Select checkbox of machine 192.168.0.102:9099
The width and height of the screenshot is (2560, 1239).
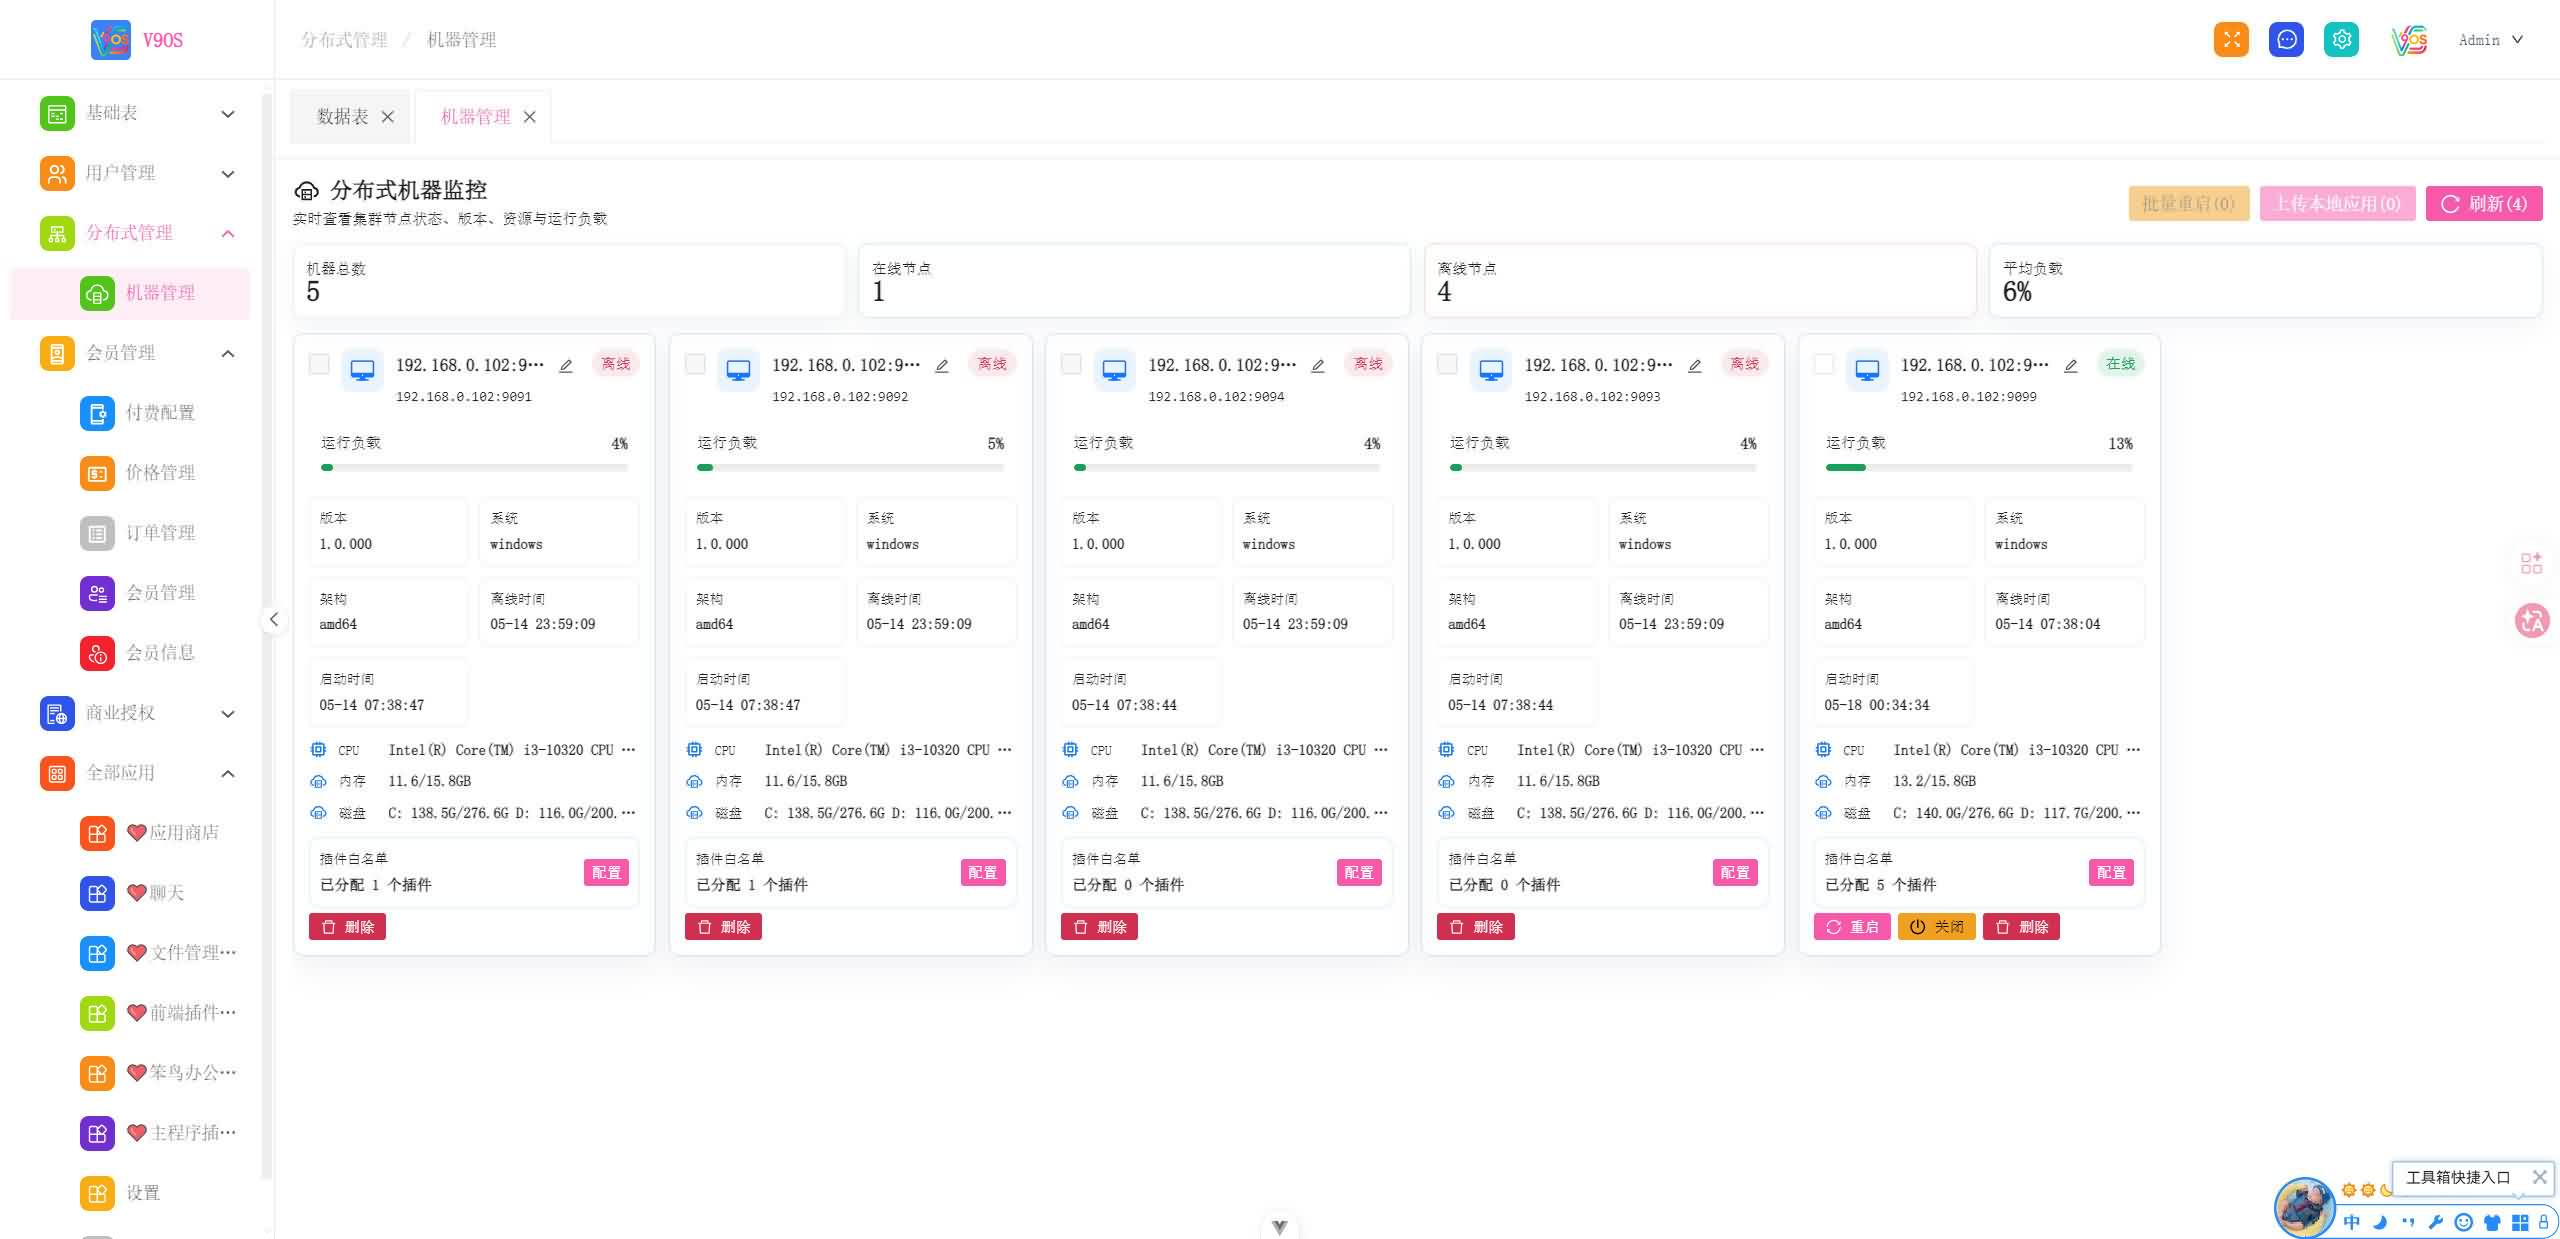pyautogui.click(x=1824, y=364)
